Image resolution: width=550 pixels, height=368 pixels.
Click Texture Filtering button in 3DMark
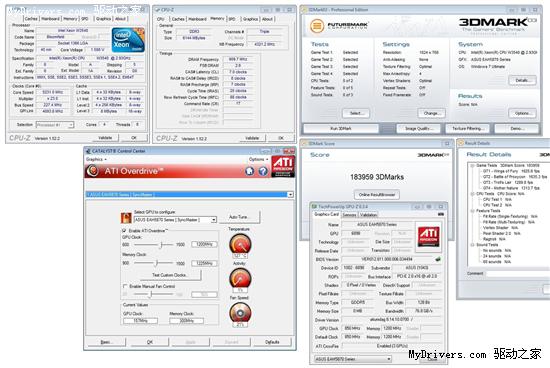(468, 129)
